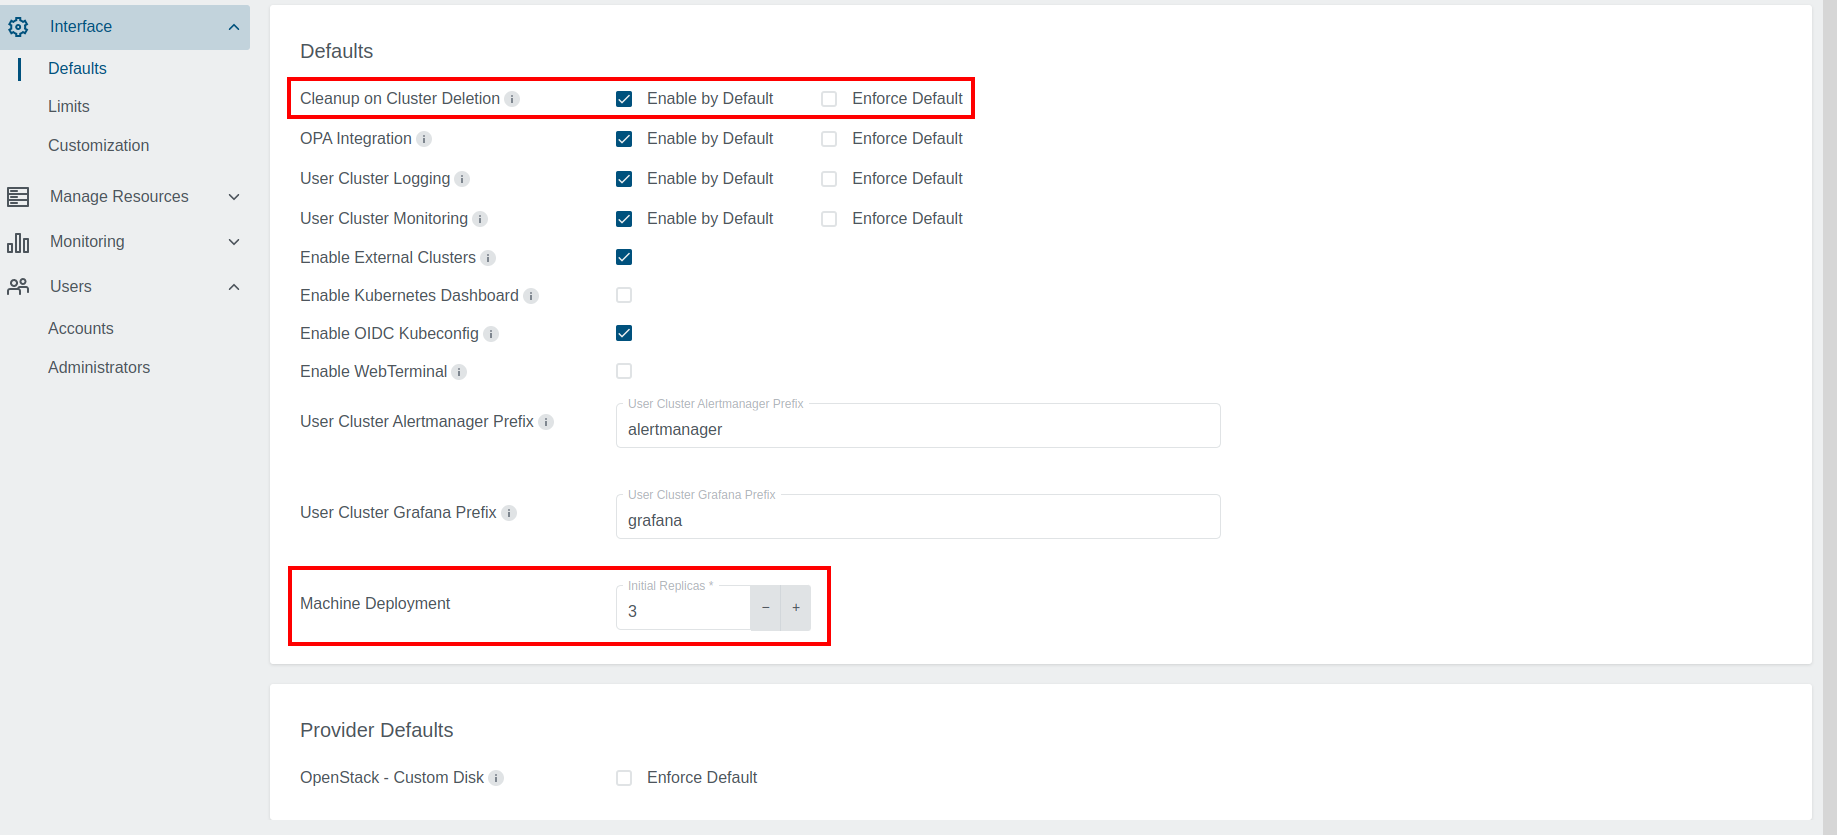This screenshot has height=835, width=1837.
Task: Open the Limits menu item
Action: [x=69, y=106]
